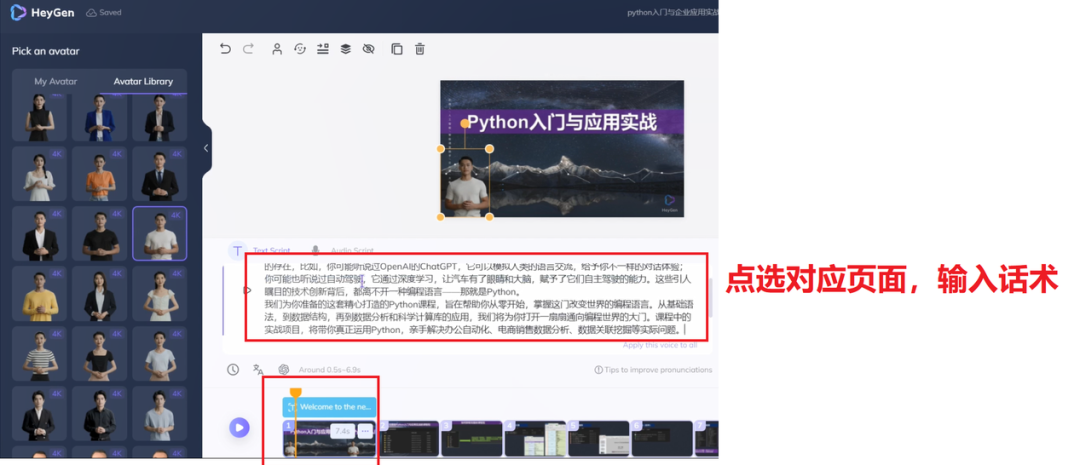The width and height of the screenshot is (1080, 465).
Task: Open the layers stack icon
Action: [x=346, y=49]
